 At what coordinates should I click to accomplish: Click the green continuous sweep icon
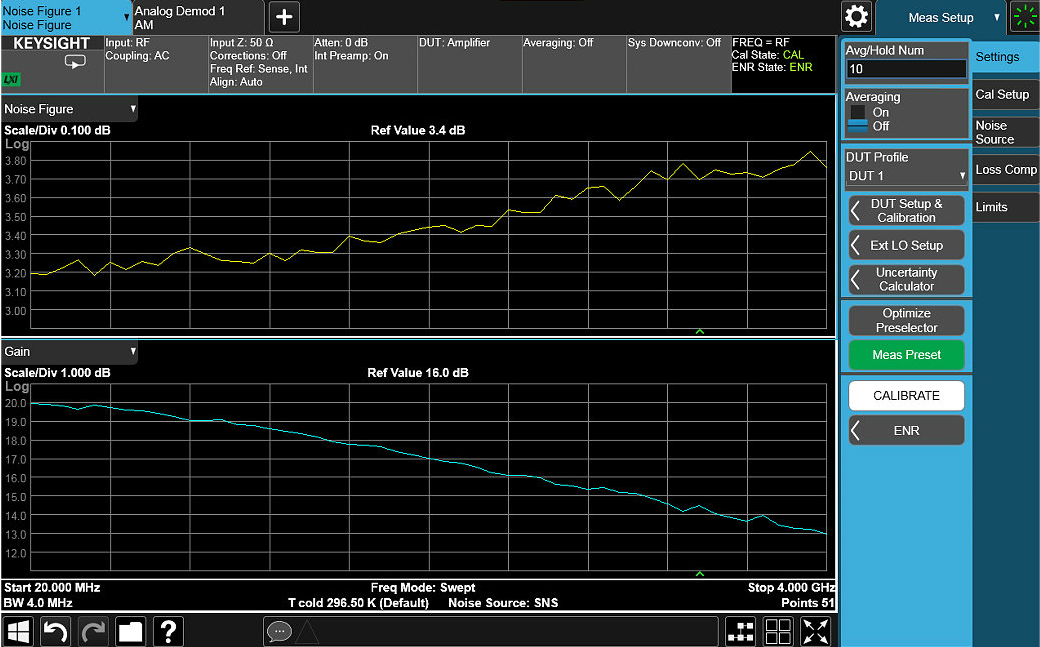click(x=1024, y=17)
